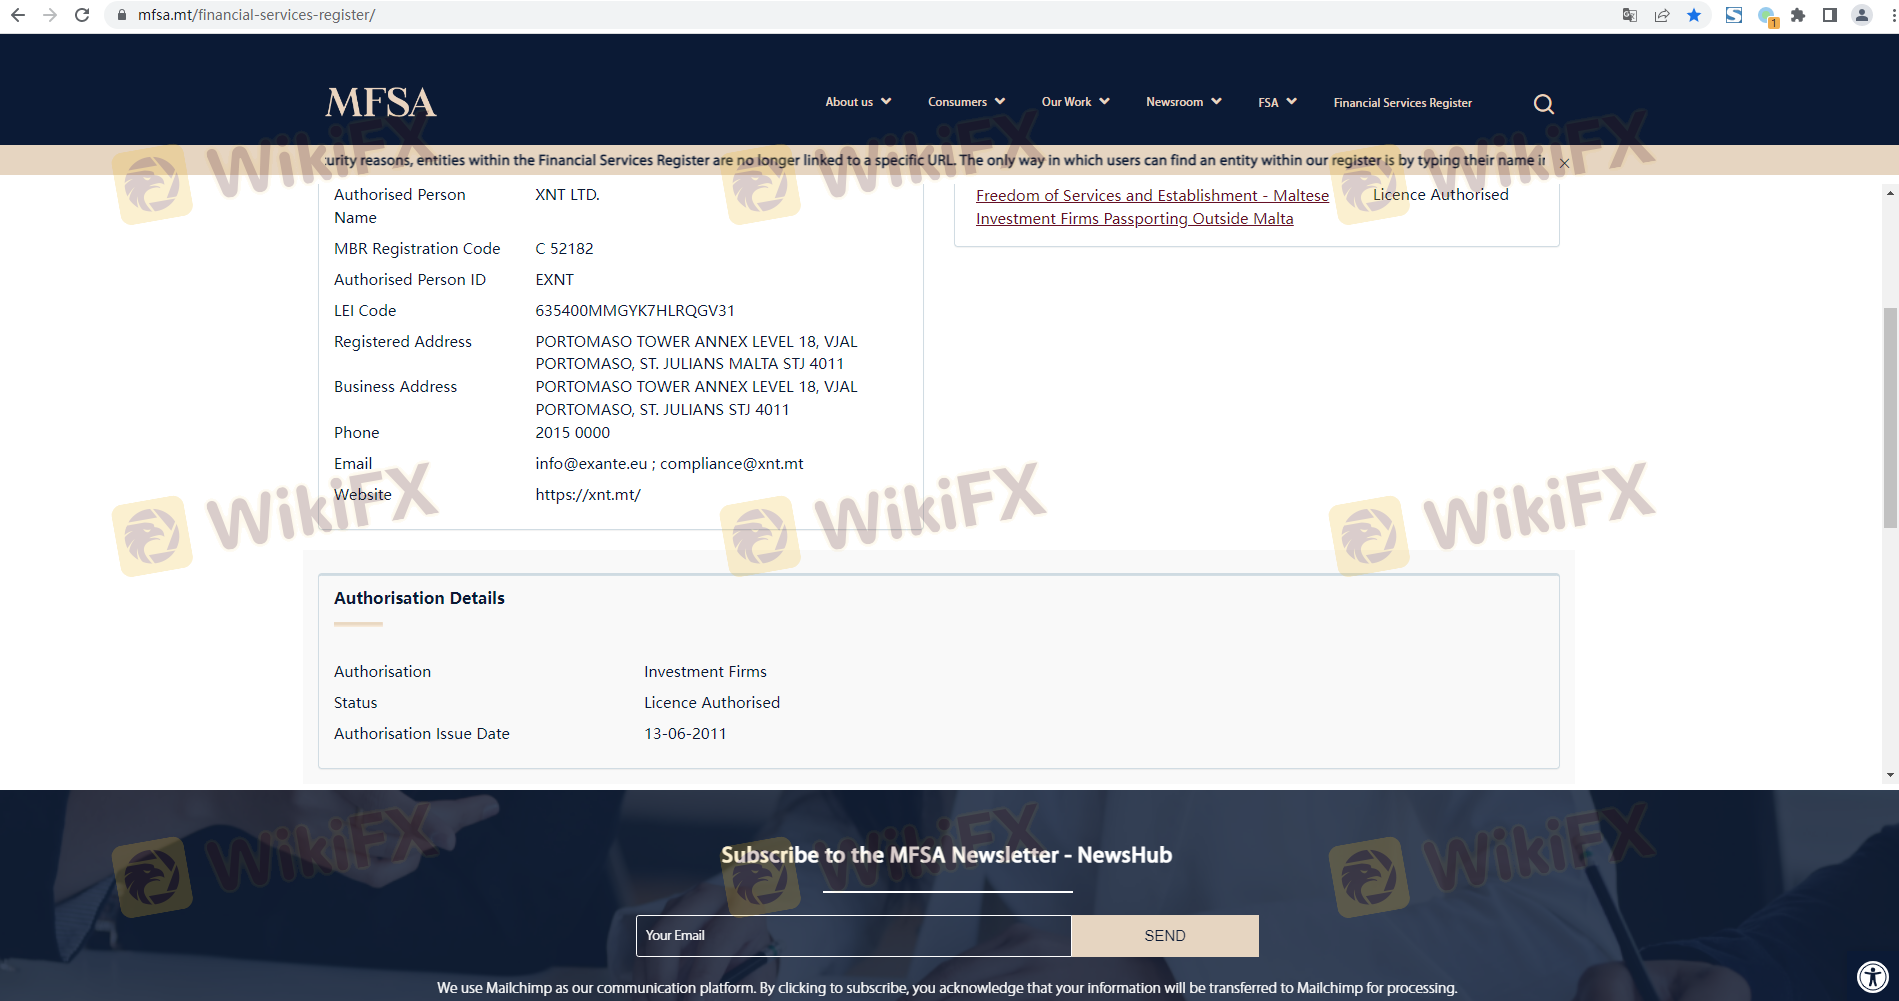The height and width of the screenshot is (1001, 1899).
Task: Expand the Newsroom menu
Action: (x=1184, y=102)
